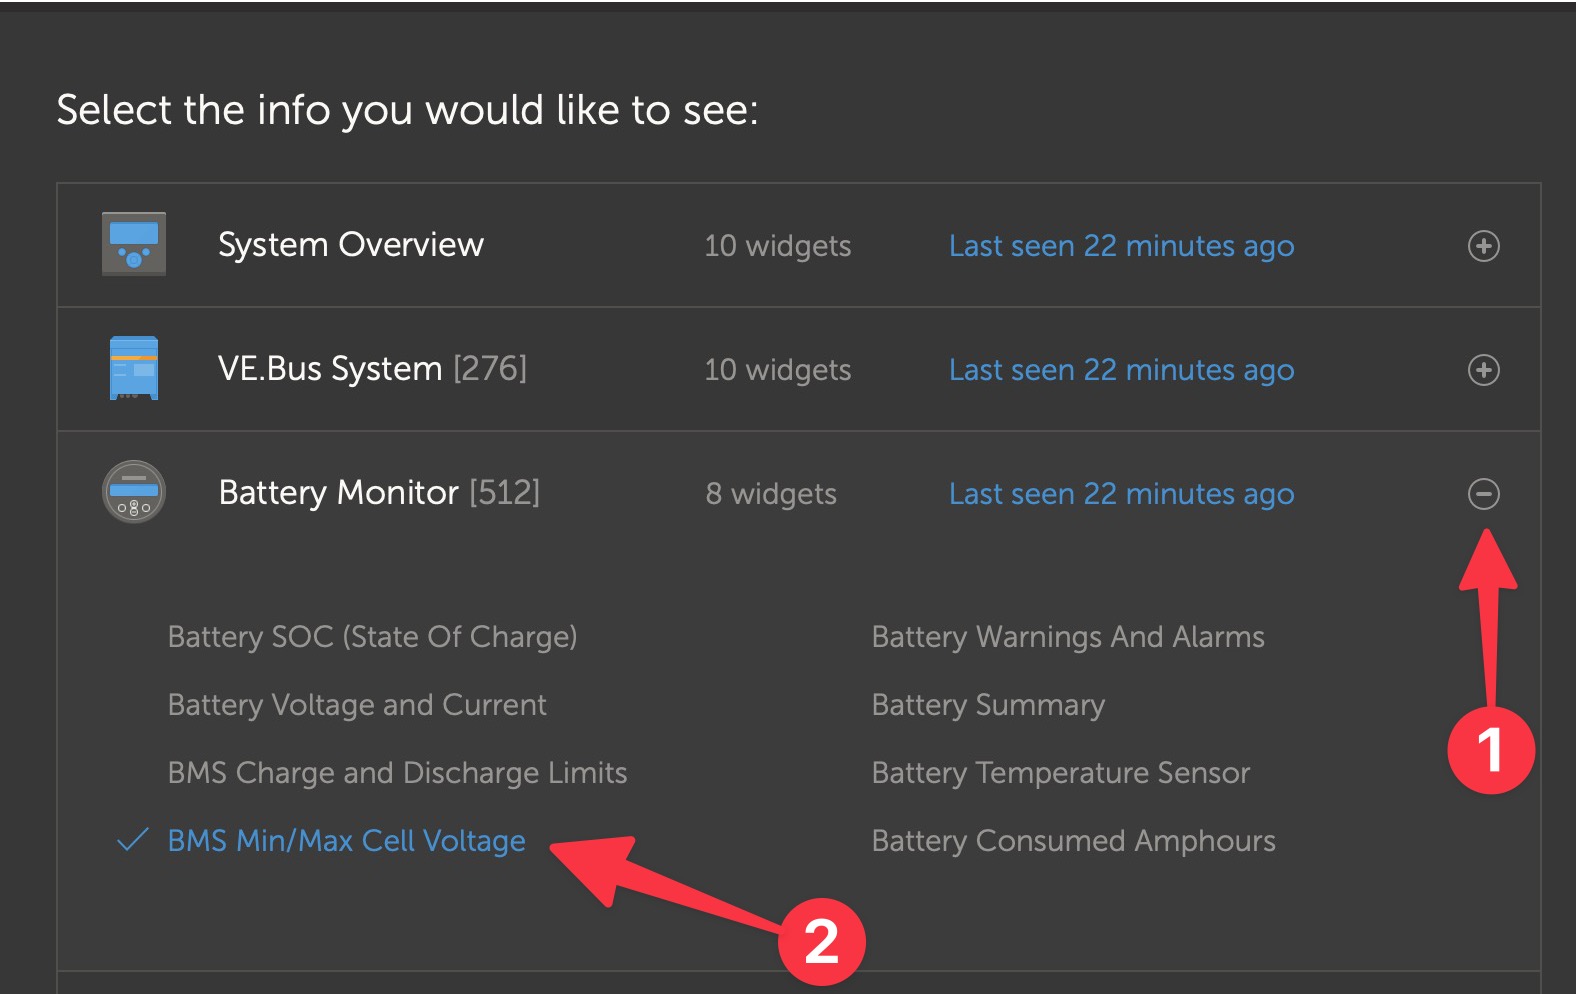The width and height of the screenshot is (1576, 994).
Task: Click the System Overview device icon
Action: click(134, 244)
